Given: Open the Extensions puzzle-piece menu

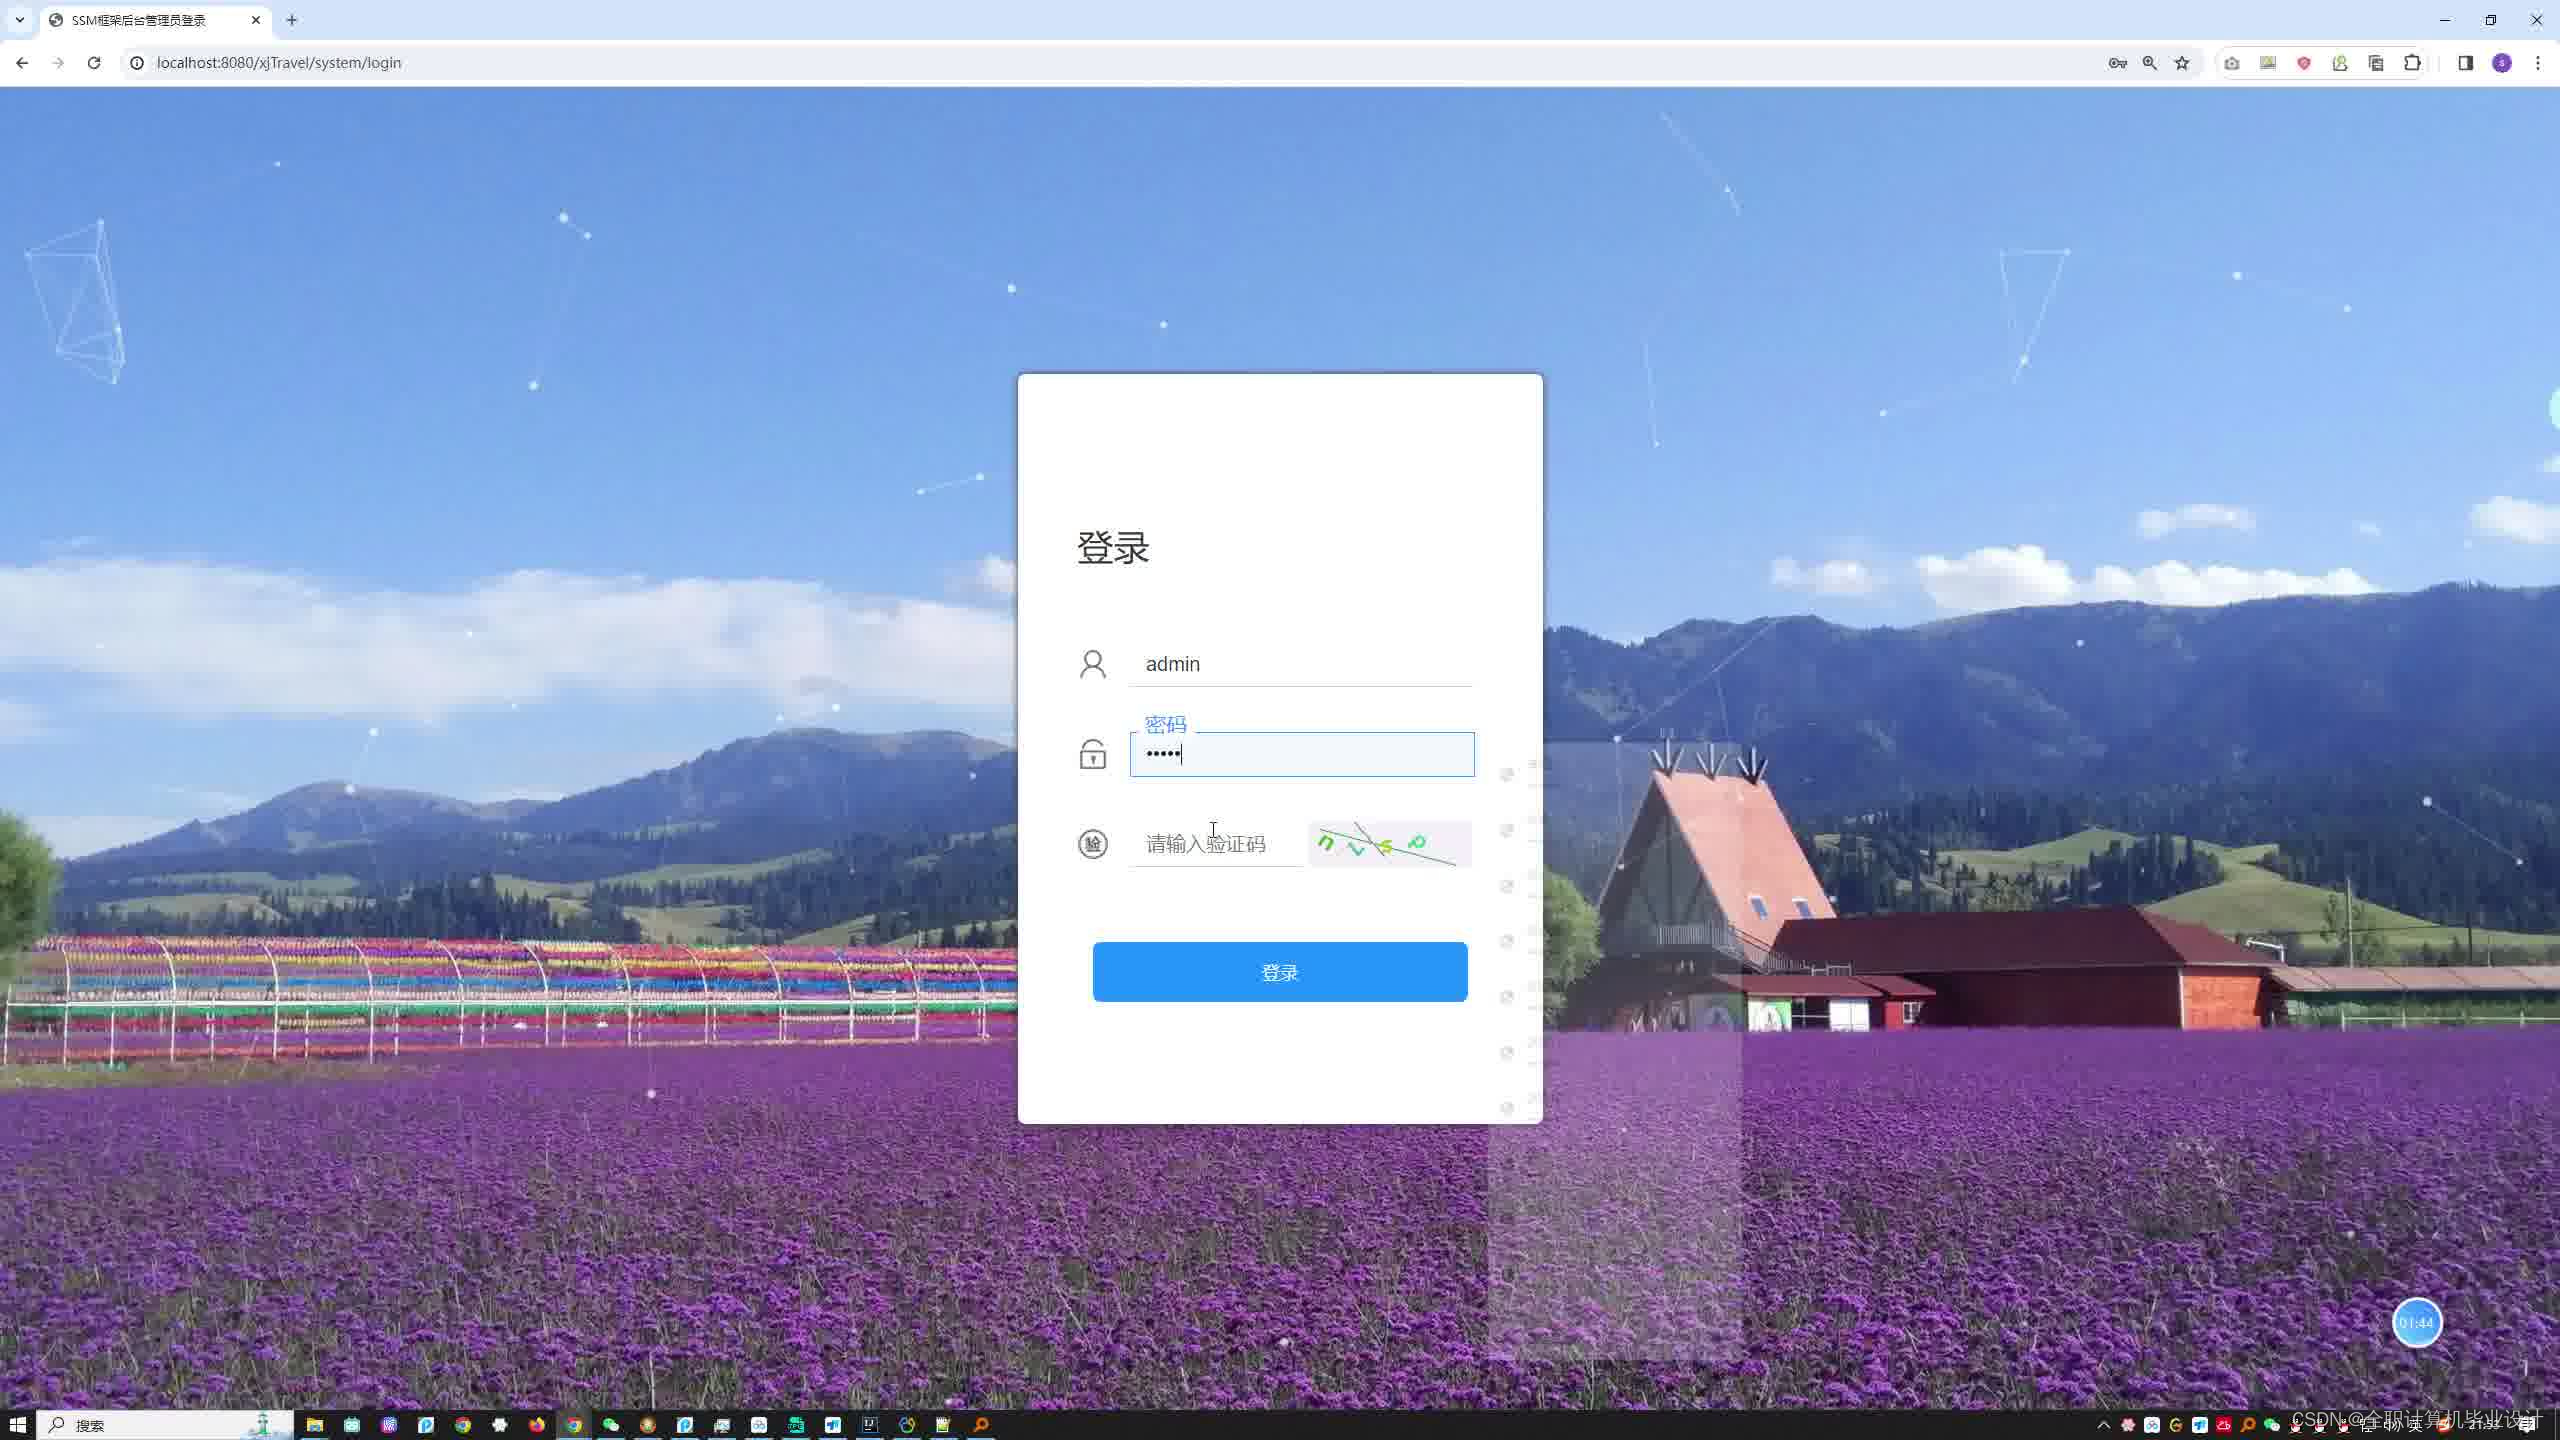Looking at the screenshot, I should 2412,63.
